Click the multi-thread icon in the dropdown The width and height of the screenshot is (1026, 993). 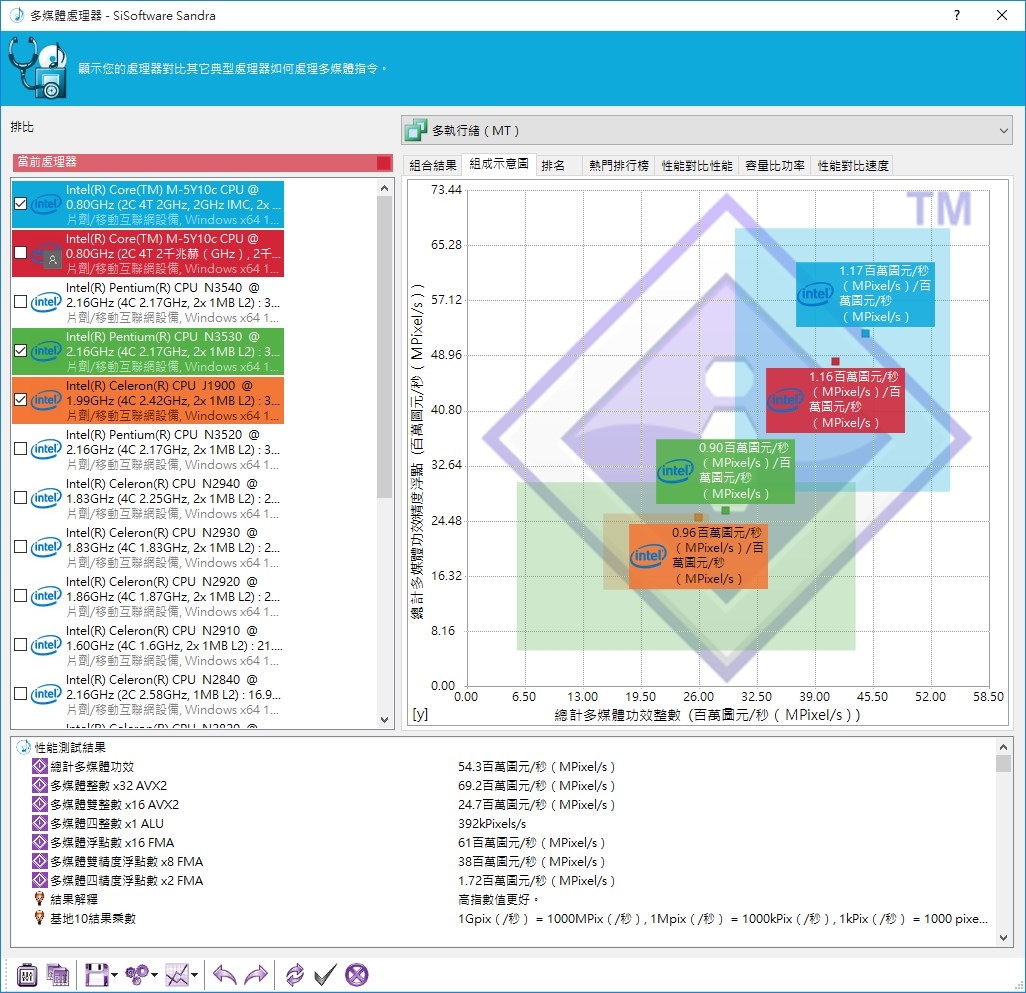tap(416, 130)
